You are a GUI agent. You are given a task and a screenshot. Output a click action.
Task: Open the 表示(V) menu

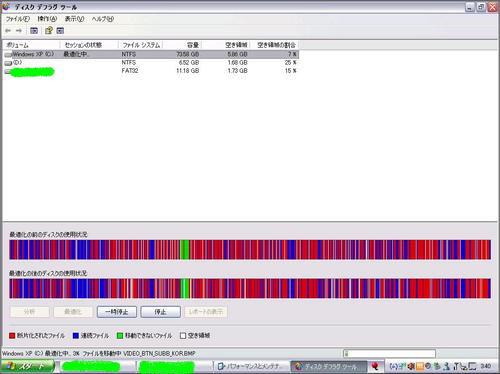coord(74,19)
